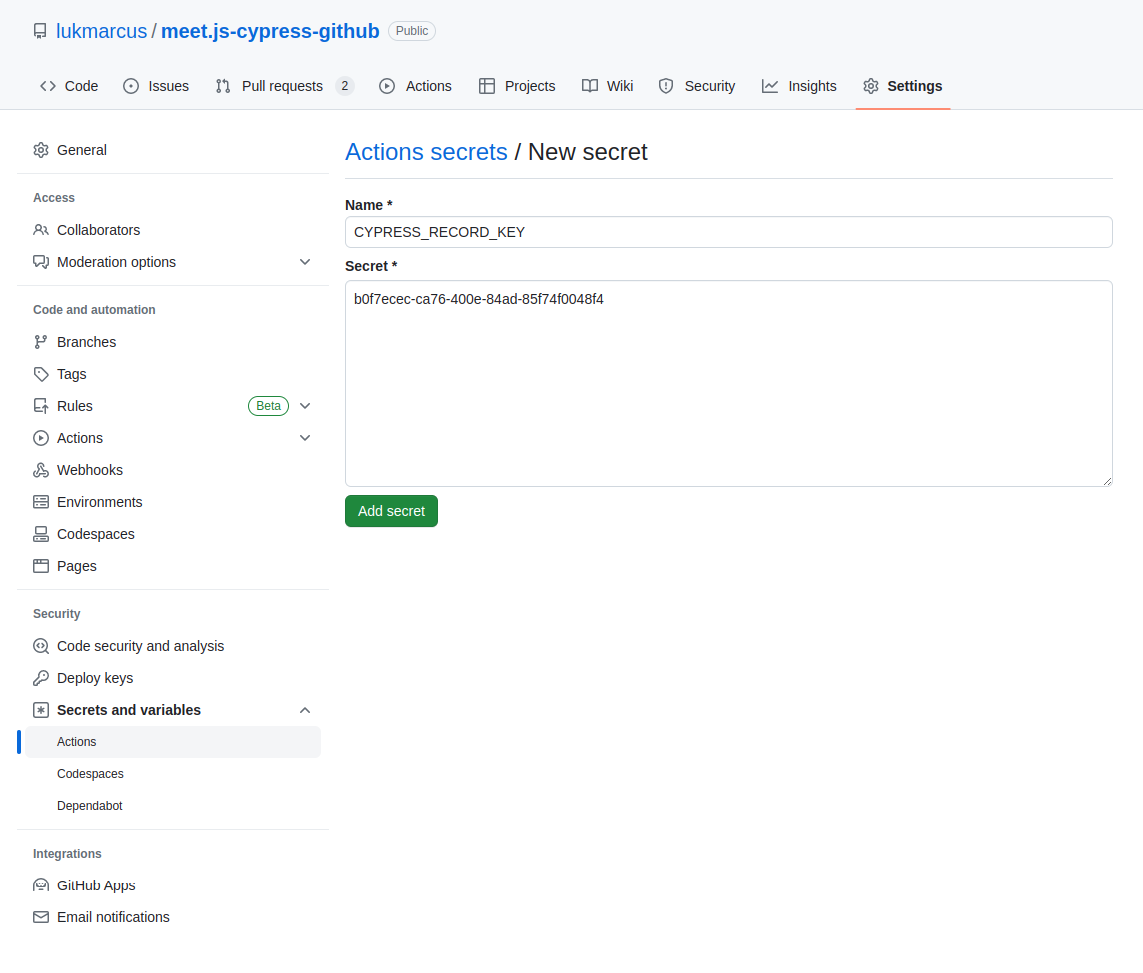This screenshot has height=973, width=1143.
Task: Open Pages settings
Action: (173, 566)
